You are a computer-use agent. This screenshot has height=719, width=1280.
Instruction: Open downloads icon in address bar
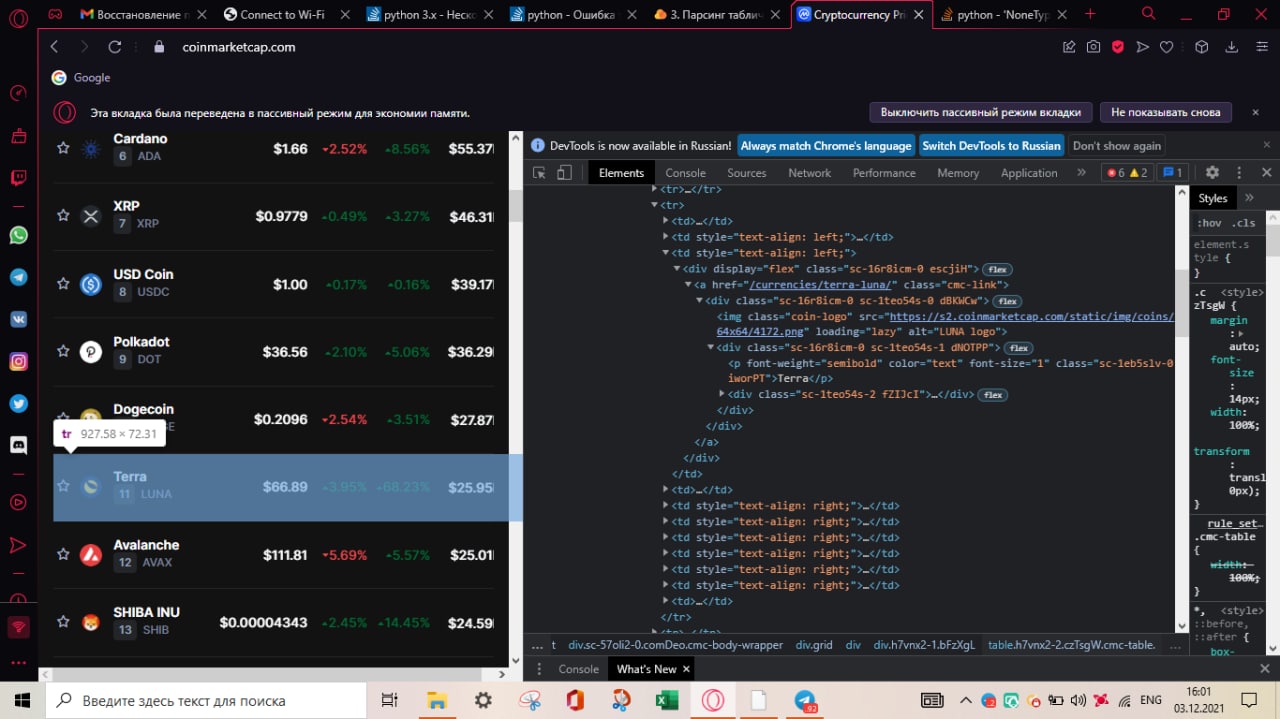pos(1232,47)
